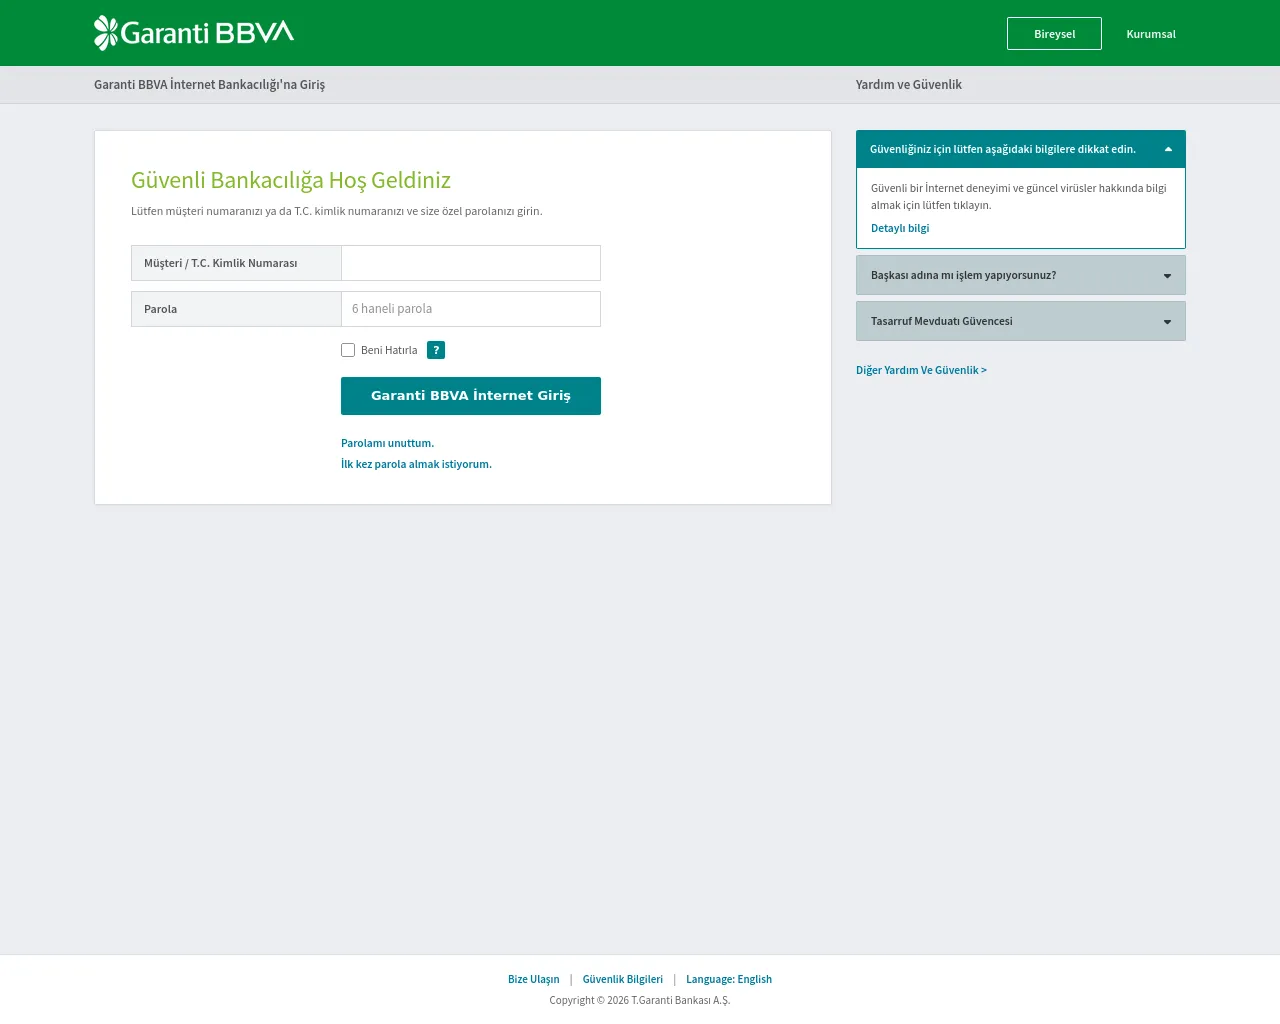Click the Garanti BBVA logo
This screenshot has height=1024, width=1280.
[194, 33]
